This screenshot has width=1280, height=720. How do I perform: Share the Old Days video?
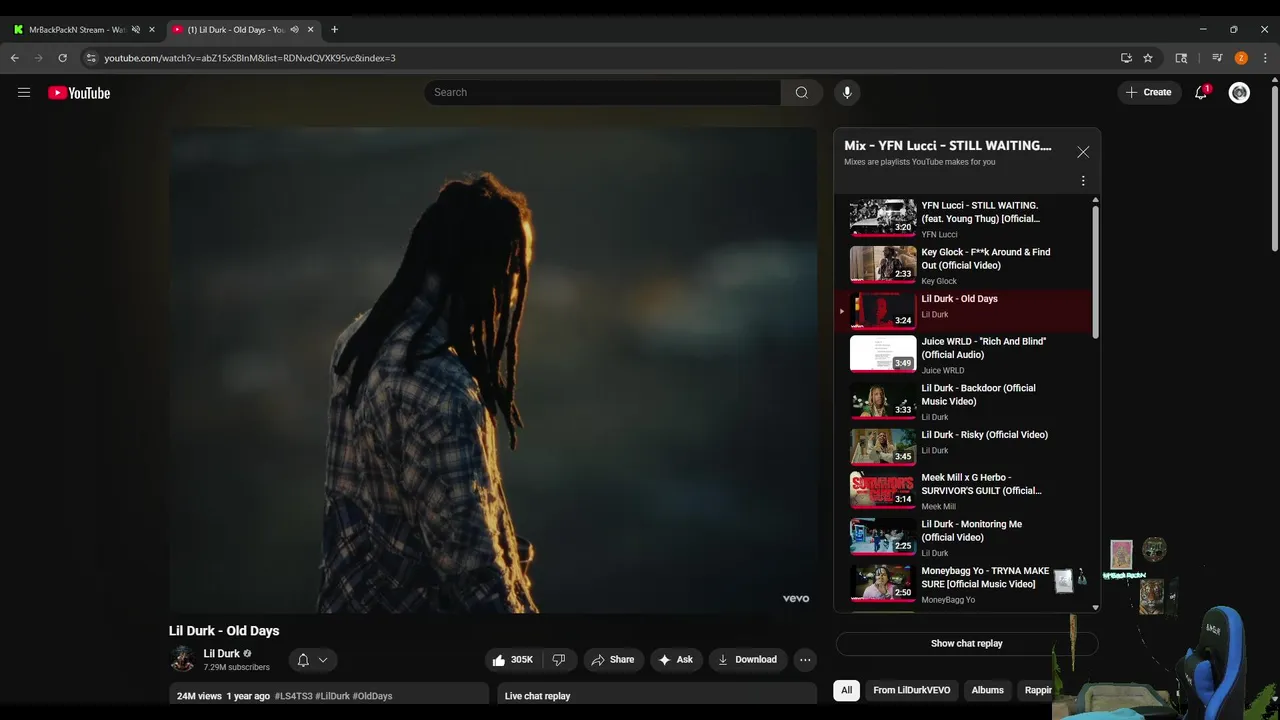click(x=613, y=660)
